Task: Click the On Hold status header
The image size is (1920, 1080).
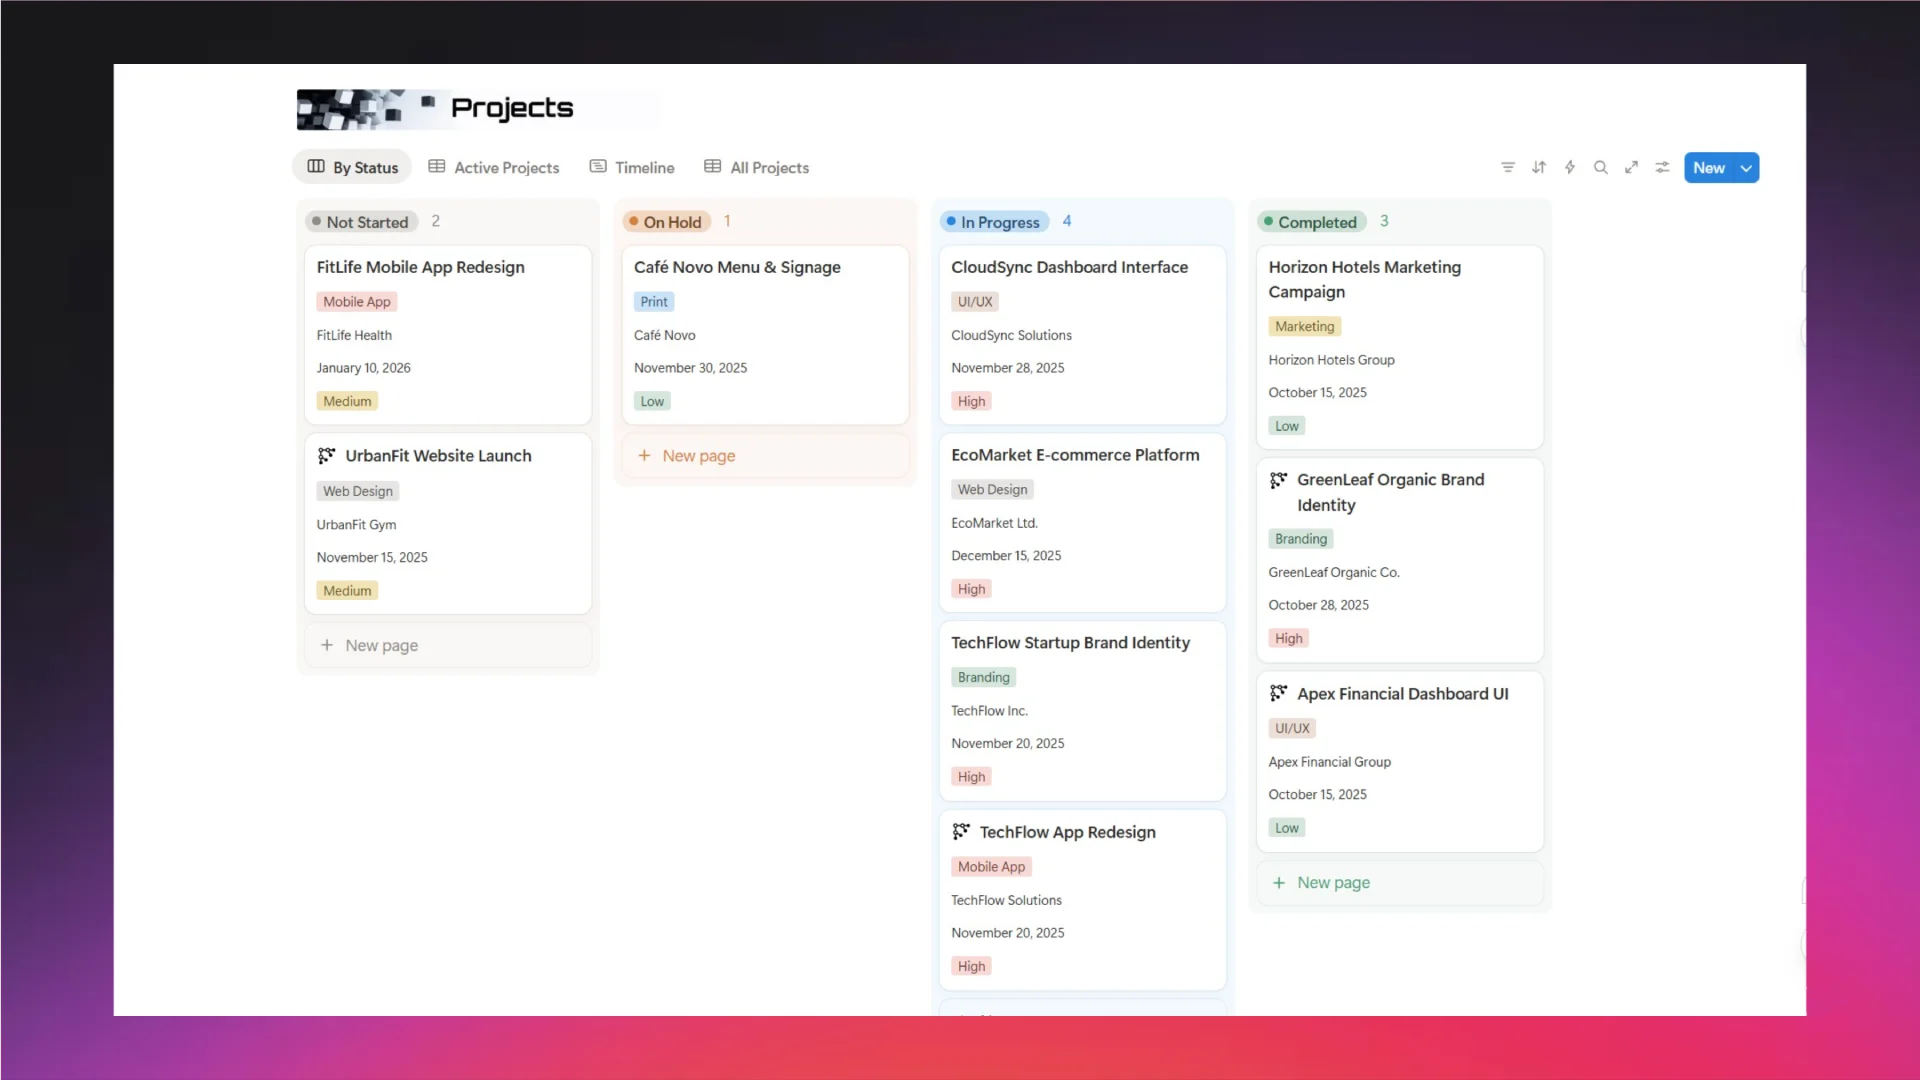Action: [666, 222]
